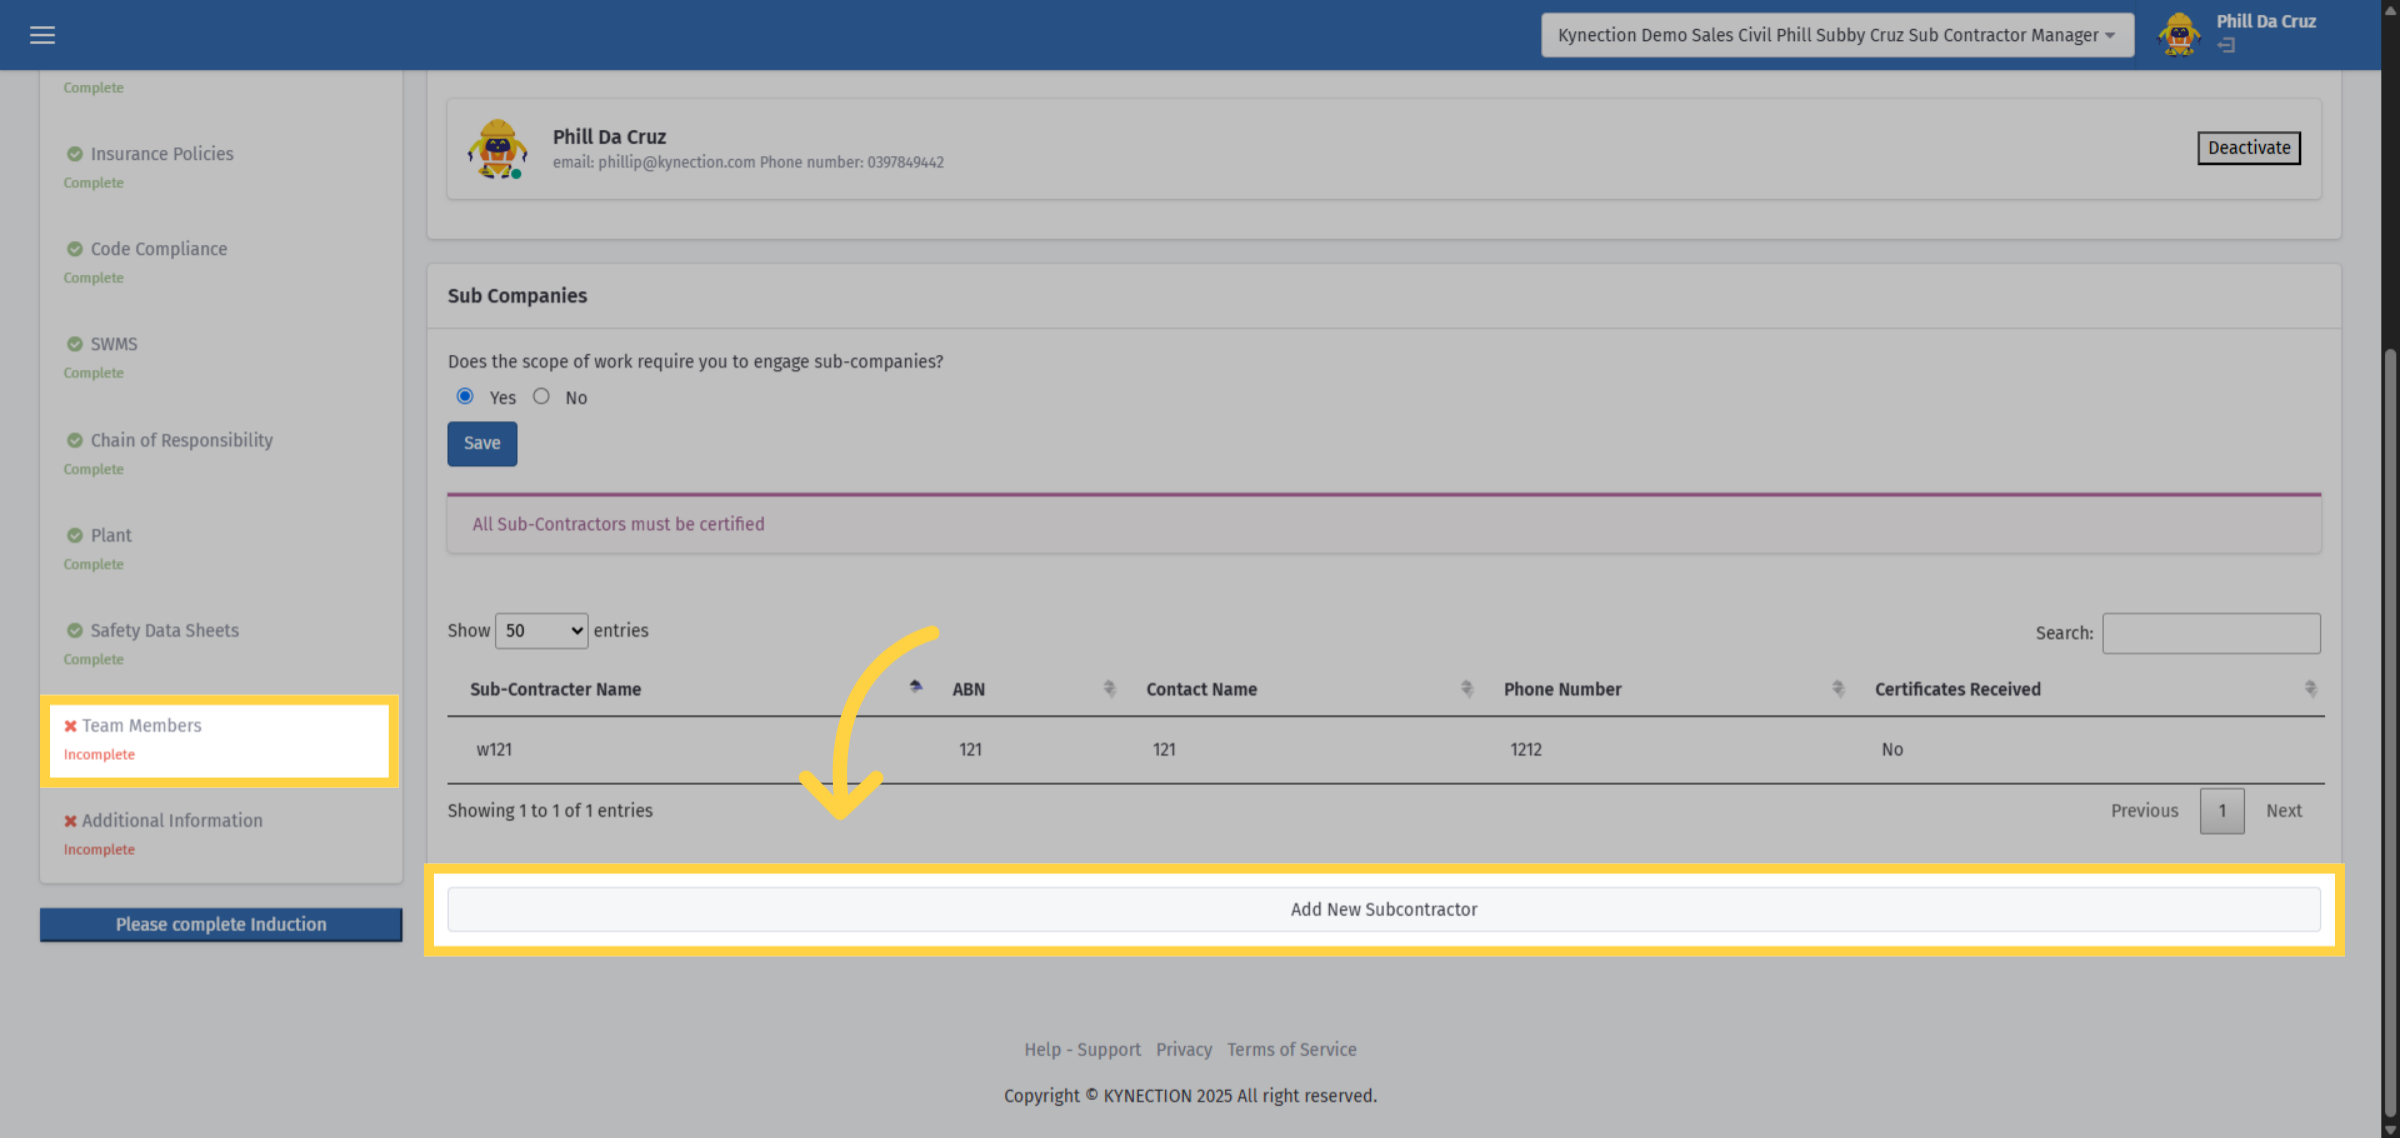Sort by Certificates Received column arrows

[2310, 688]
